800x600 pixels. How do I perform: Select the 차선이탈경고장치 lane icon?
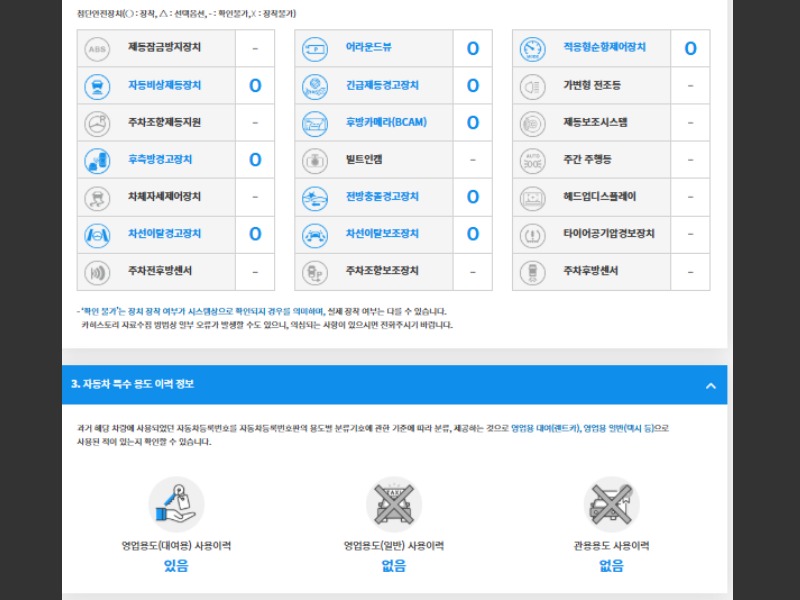(97, 234)
